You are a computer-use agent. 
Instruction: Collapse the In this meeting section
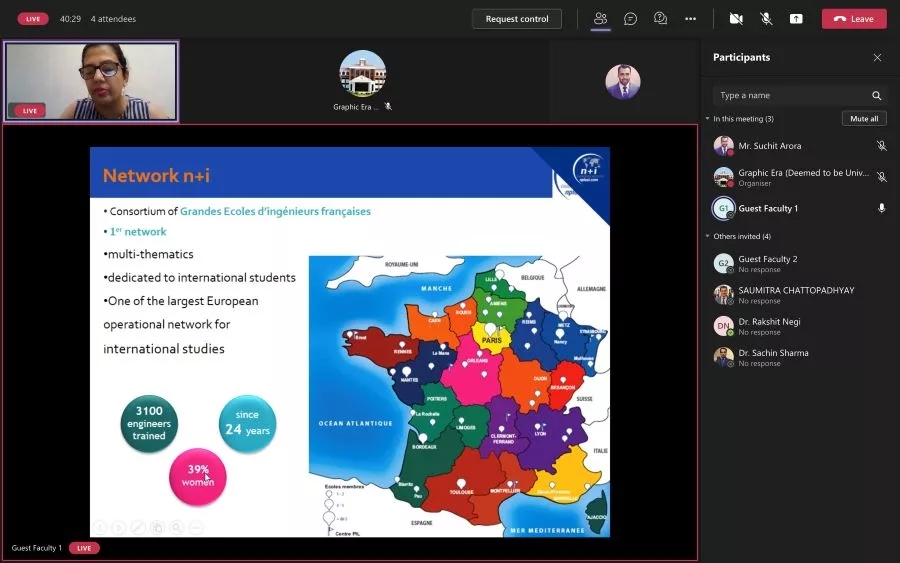[708, 119]
